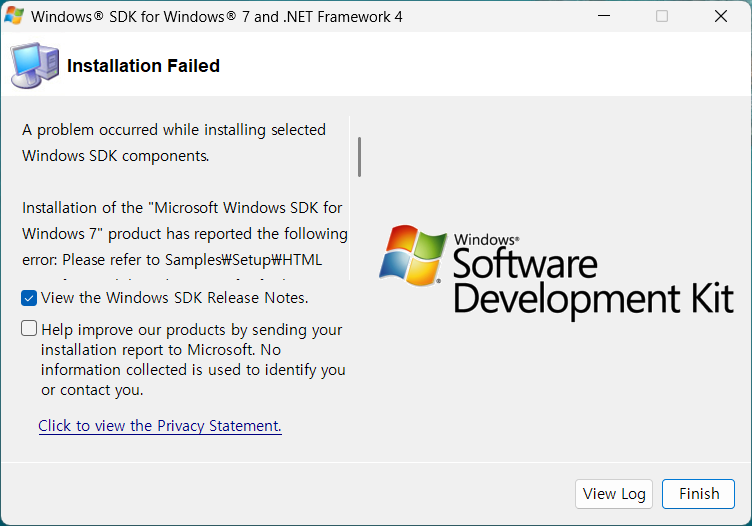This screenshot has width=752, height=526.
Task: Open the Privacy Statement link
Action: click(160, 426)
